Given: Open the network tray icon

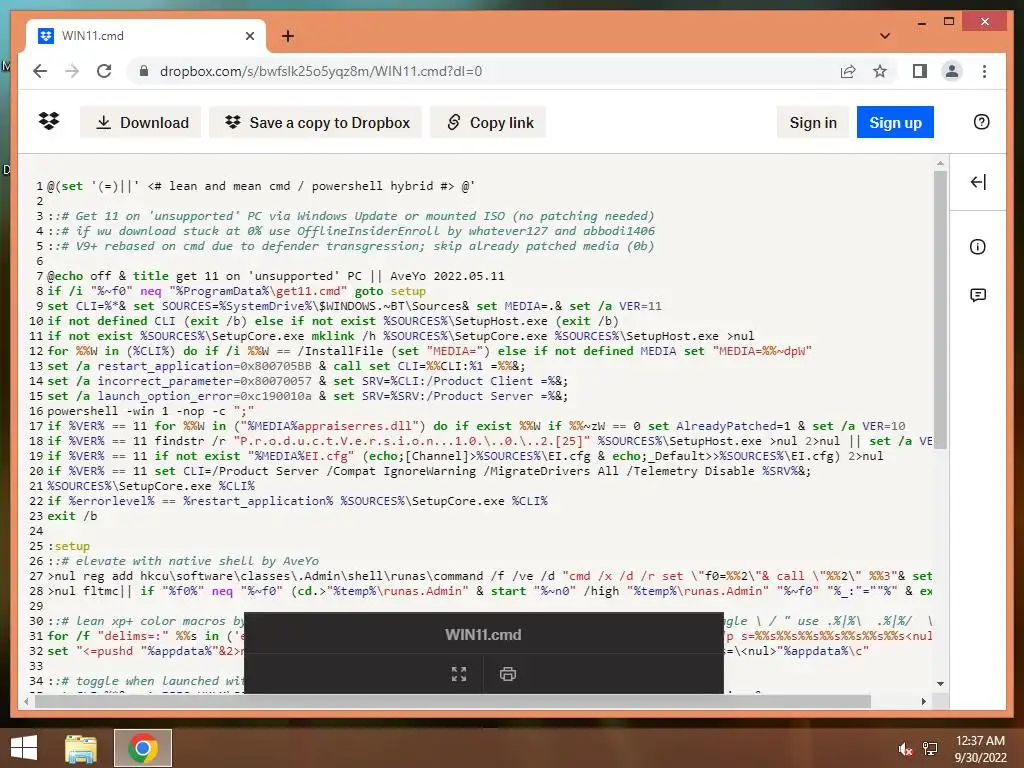Looking at the screenshot, I should (x=930, y=750).
